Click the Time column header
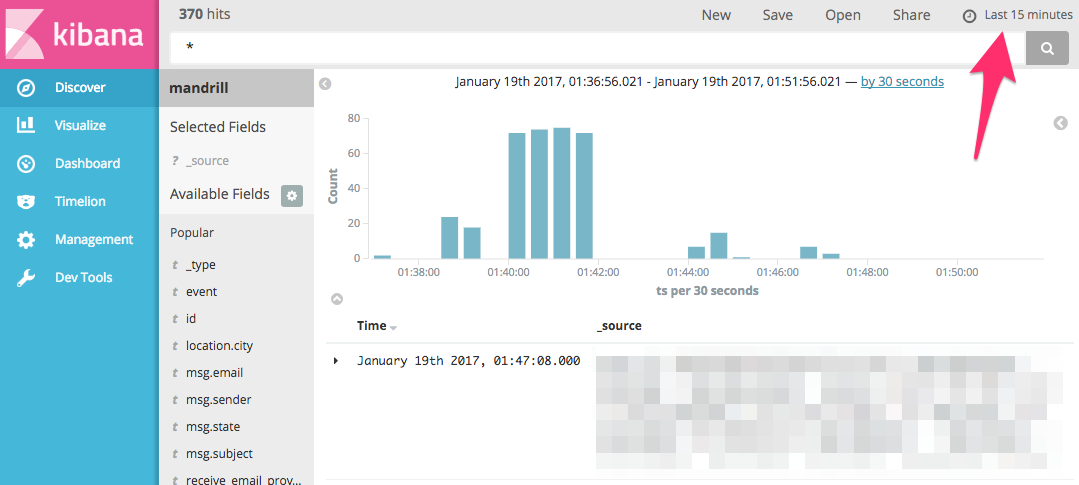The width and height of the screenshot is (1079, 485). tap(372, 326)
